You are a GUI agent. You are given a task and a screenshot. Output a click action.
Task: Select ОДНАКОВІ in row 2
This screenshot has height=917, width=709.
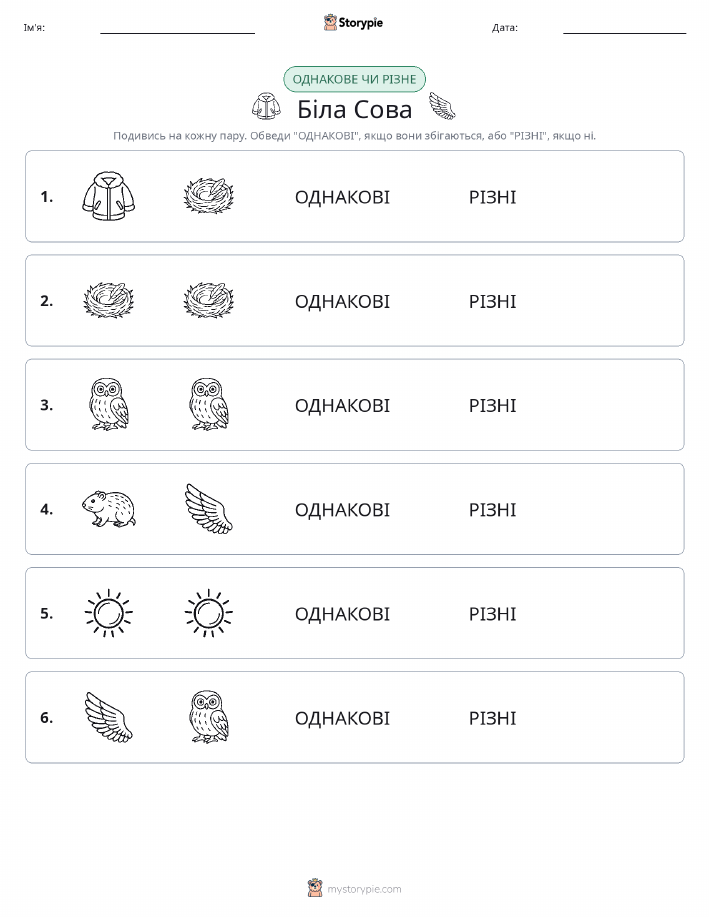[x=342, y=301]
